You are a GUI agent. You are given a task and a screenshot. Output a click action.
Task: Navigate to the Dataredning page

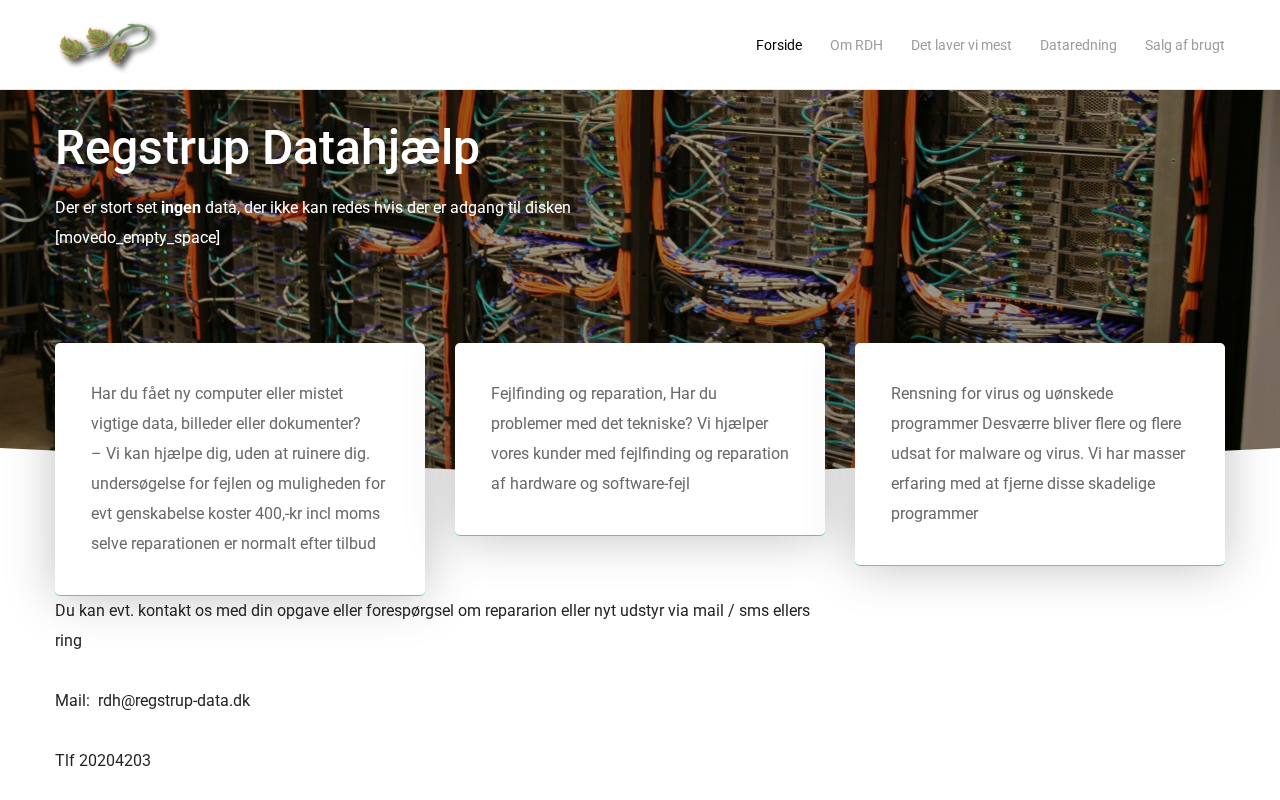click(1078, 45)
